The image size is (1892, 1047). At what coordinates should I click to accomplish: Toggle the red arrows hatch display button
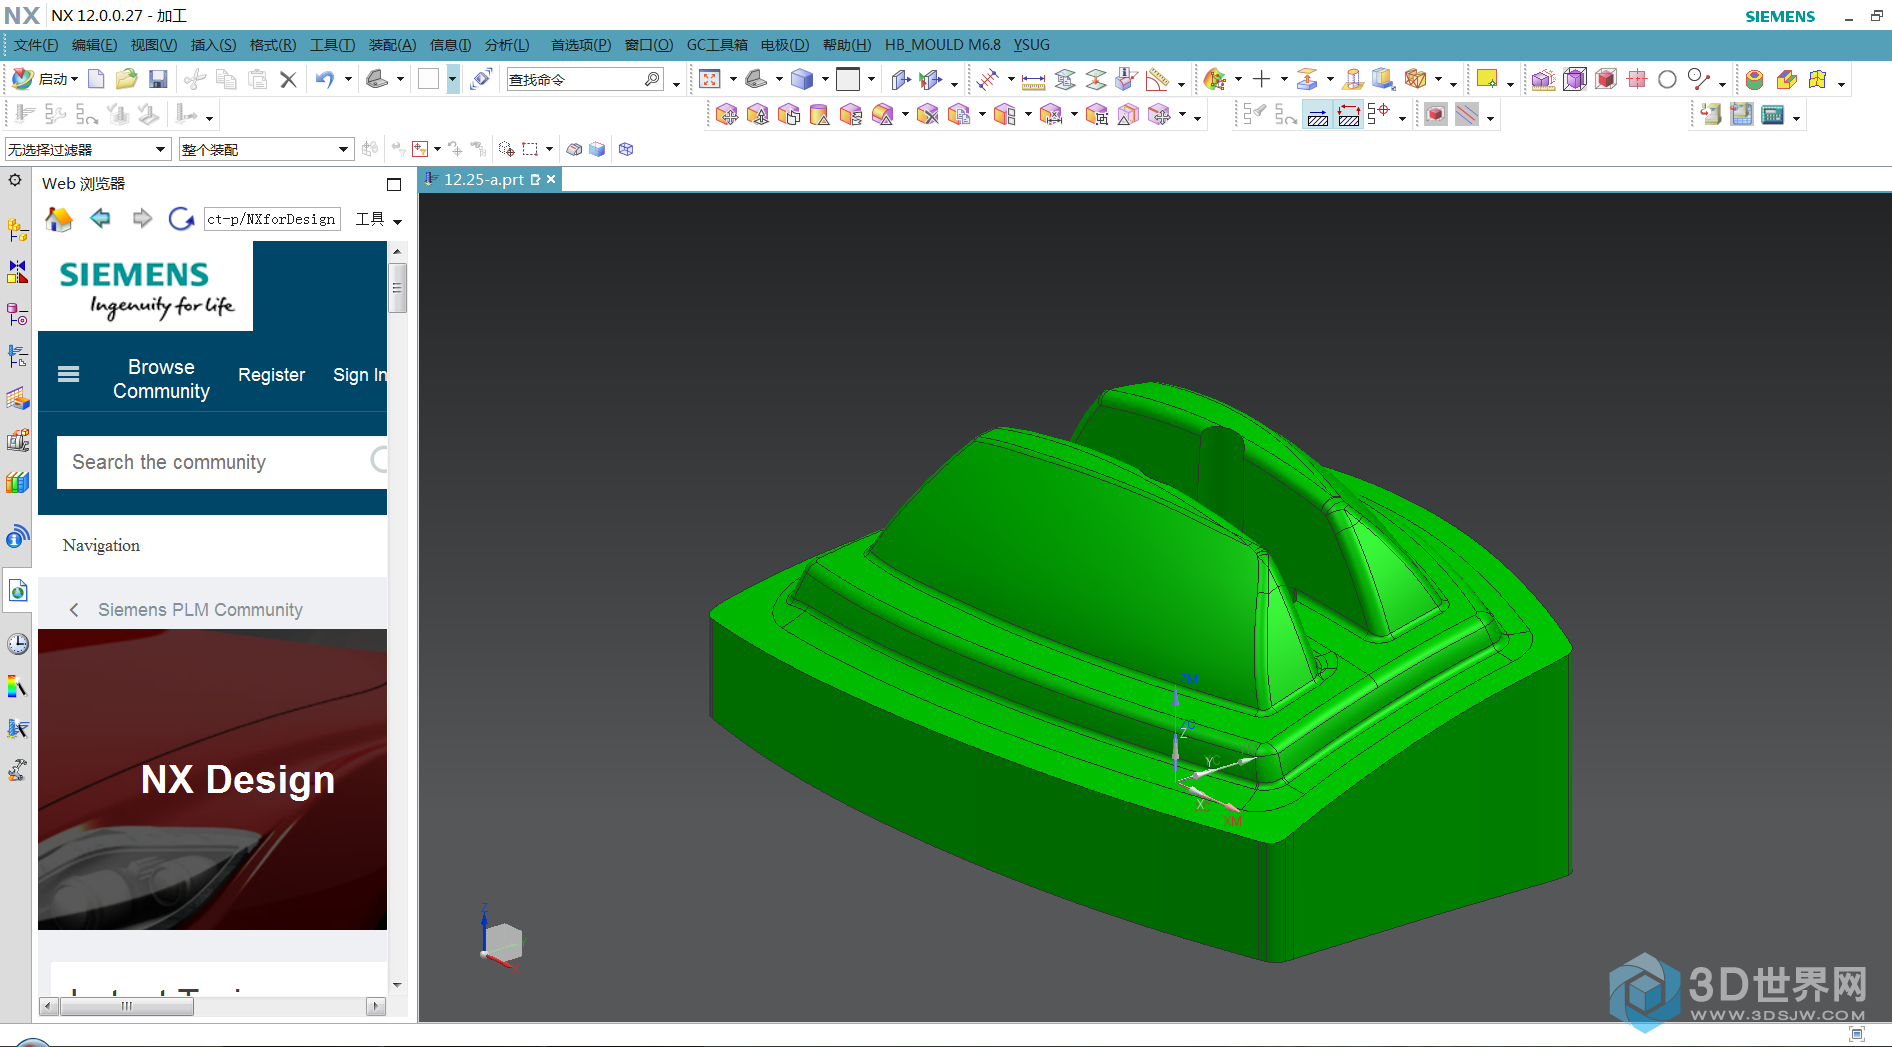[x=1349, y=116]
